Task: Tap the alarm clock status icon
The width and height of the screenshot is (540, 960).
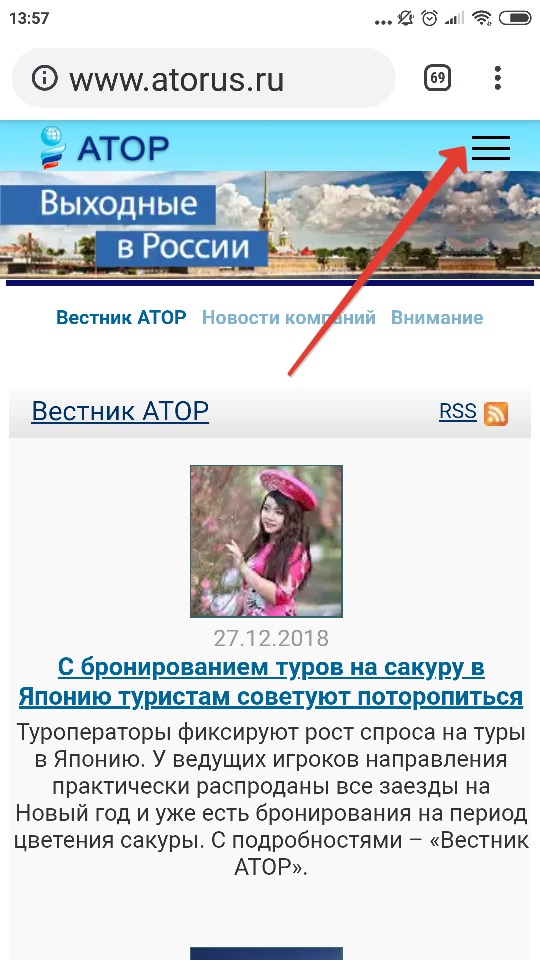Action: tap(430, 18)
